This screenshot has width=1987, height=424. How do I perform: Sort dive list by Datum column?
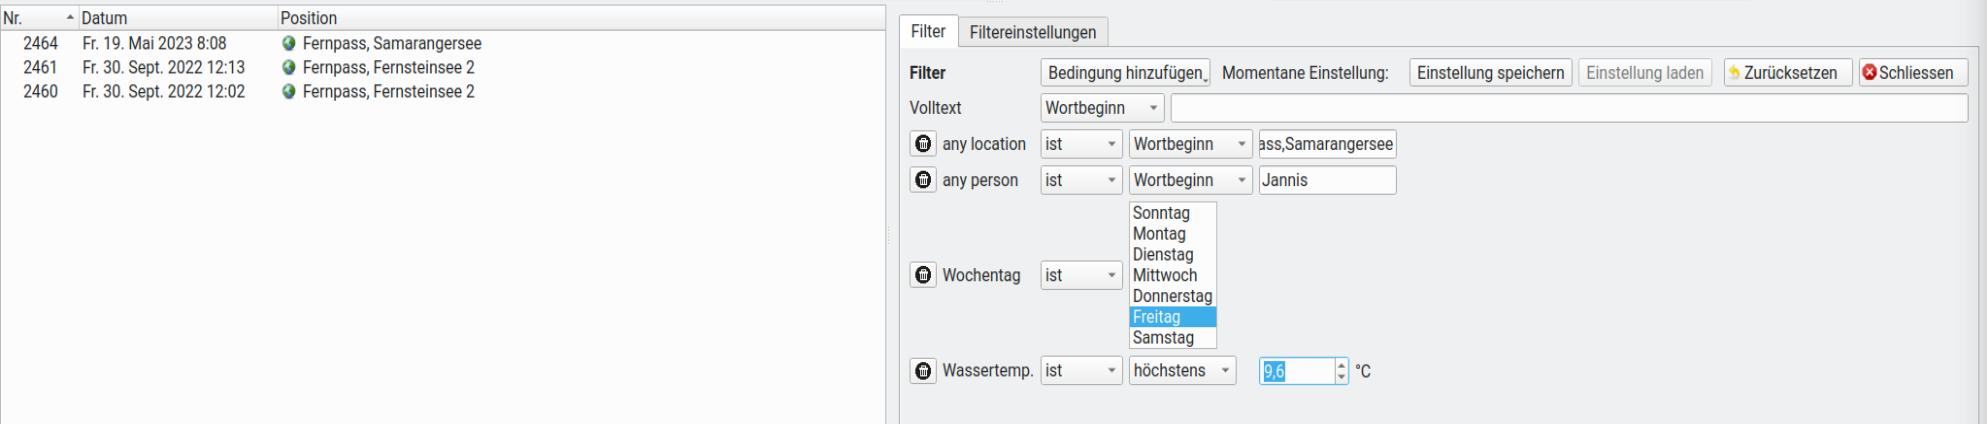pos(178,18)
